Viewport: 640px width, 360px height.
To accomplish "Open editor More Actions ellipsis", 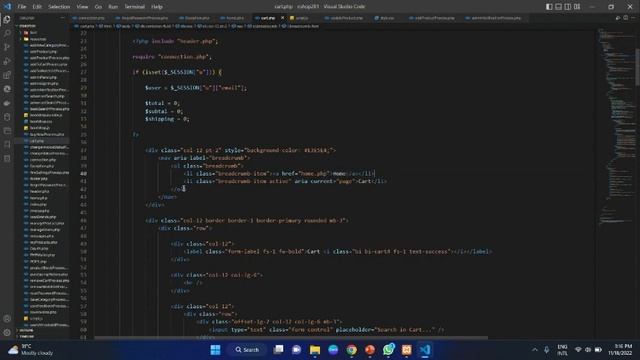I will pos(633,18).
